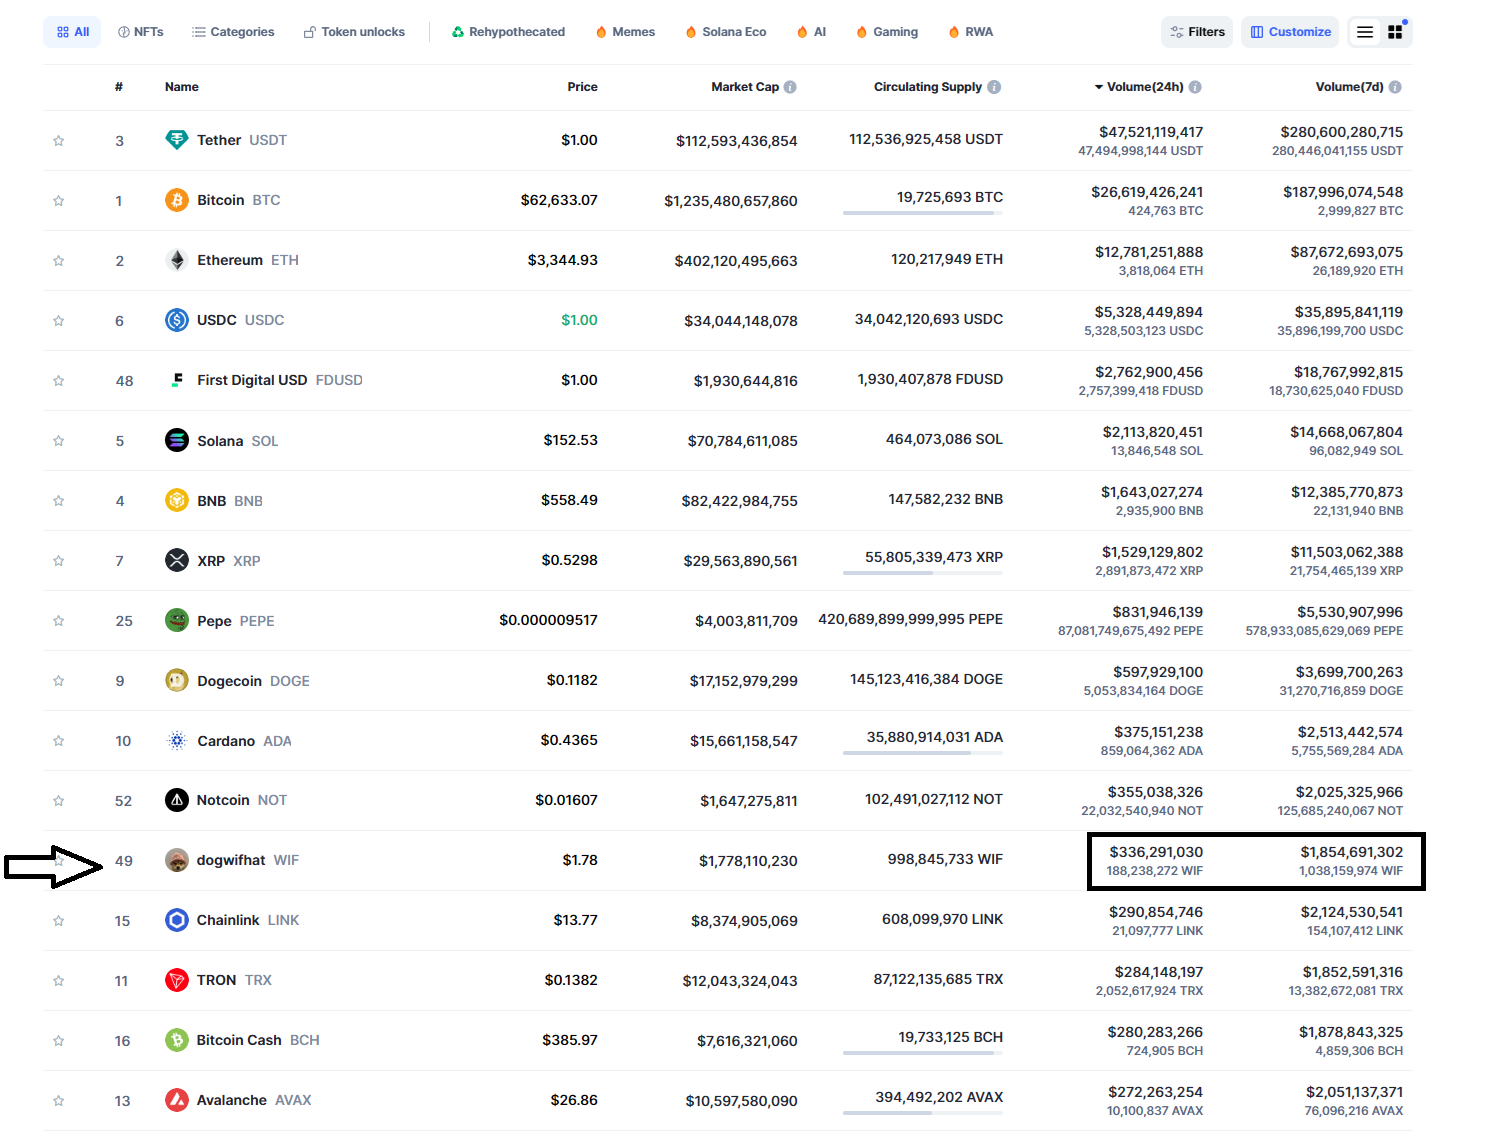This screenshot has width=1501, height=1139.
Task: Sort by the Volume(7d) column header
Action: 1349,87
